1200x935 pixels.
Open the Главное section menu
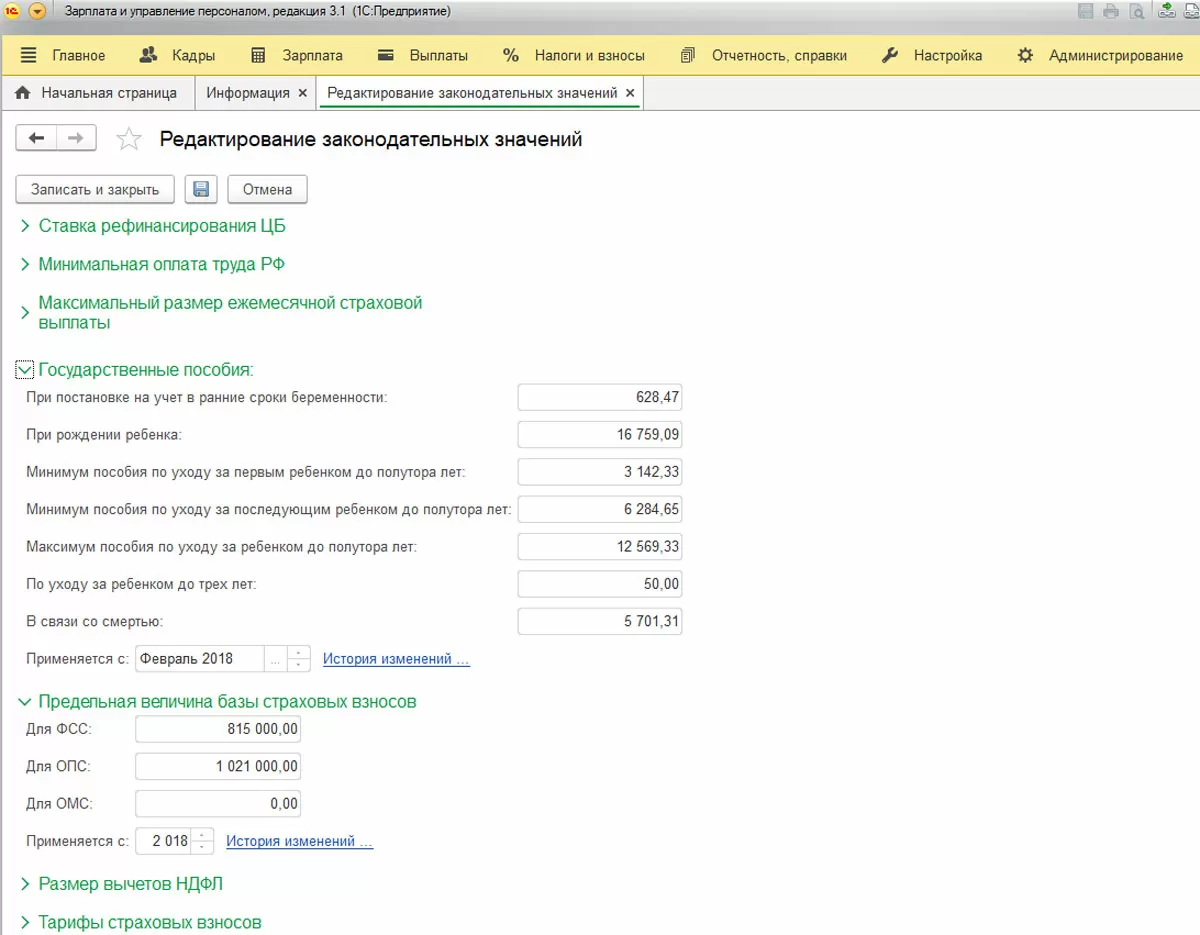pos(62,55)
